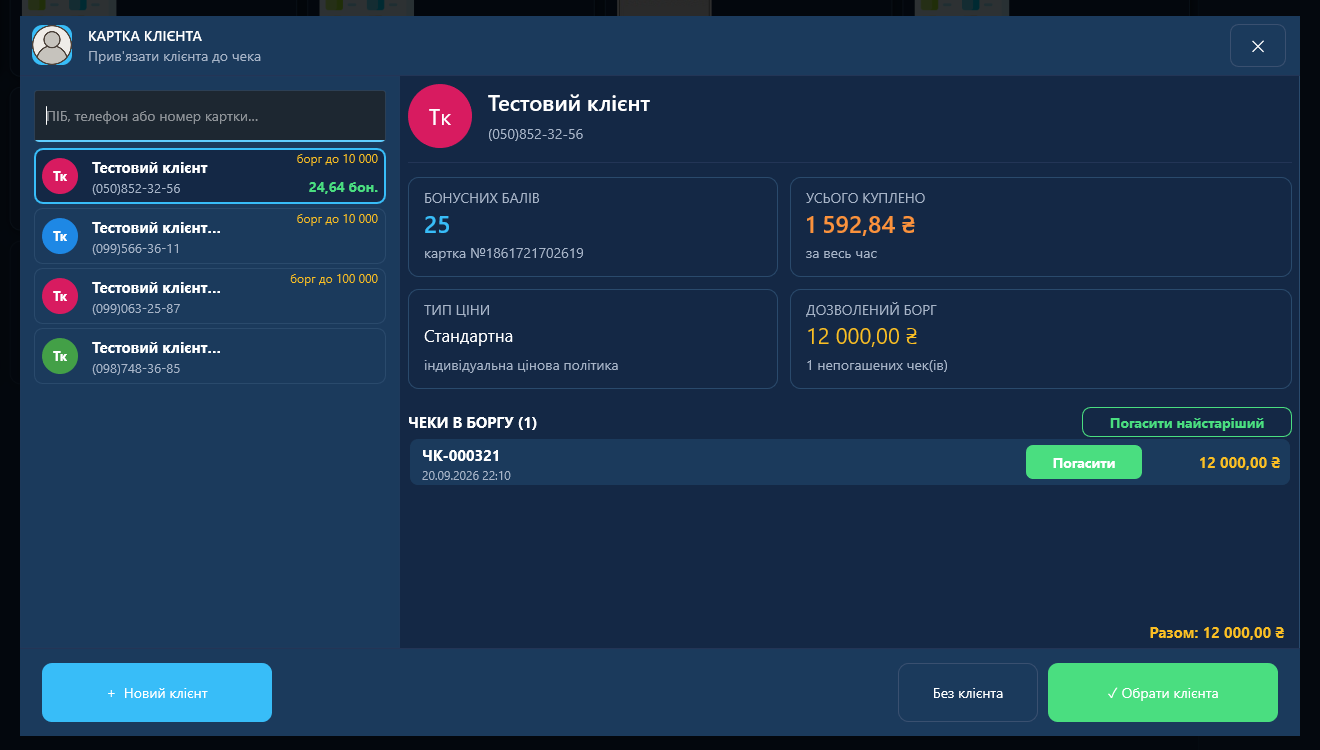This screenshot has width=1320, height=750.
Task: Click '1 непогашених чек(ів)' text
Action: tap(877, 365)
